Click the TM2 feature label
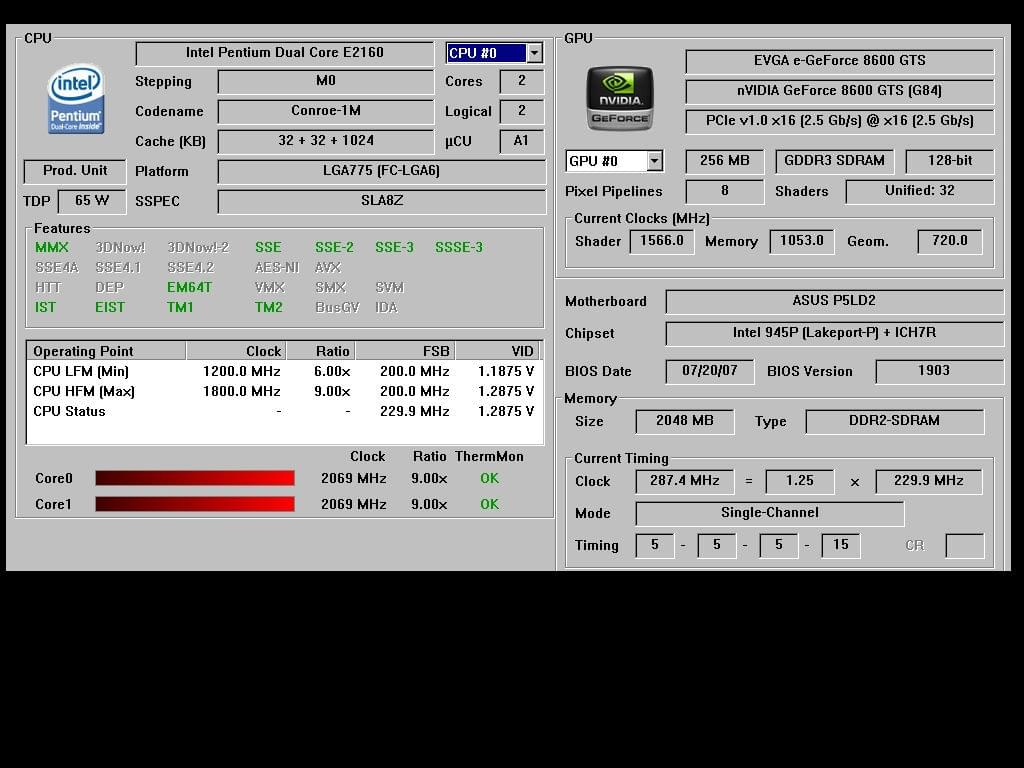The height and width of the screenshot is (768, 1024). (268, 308)
